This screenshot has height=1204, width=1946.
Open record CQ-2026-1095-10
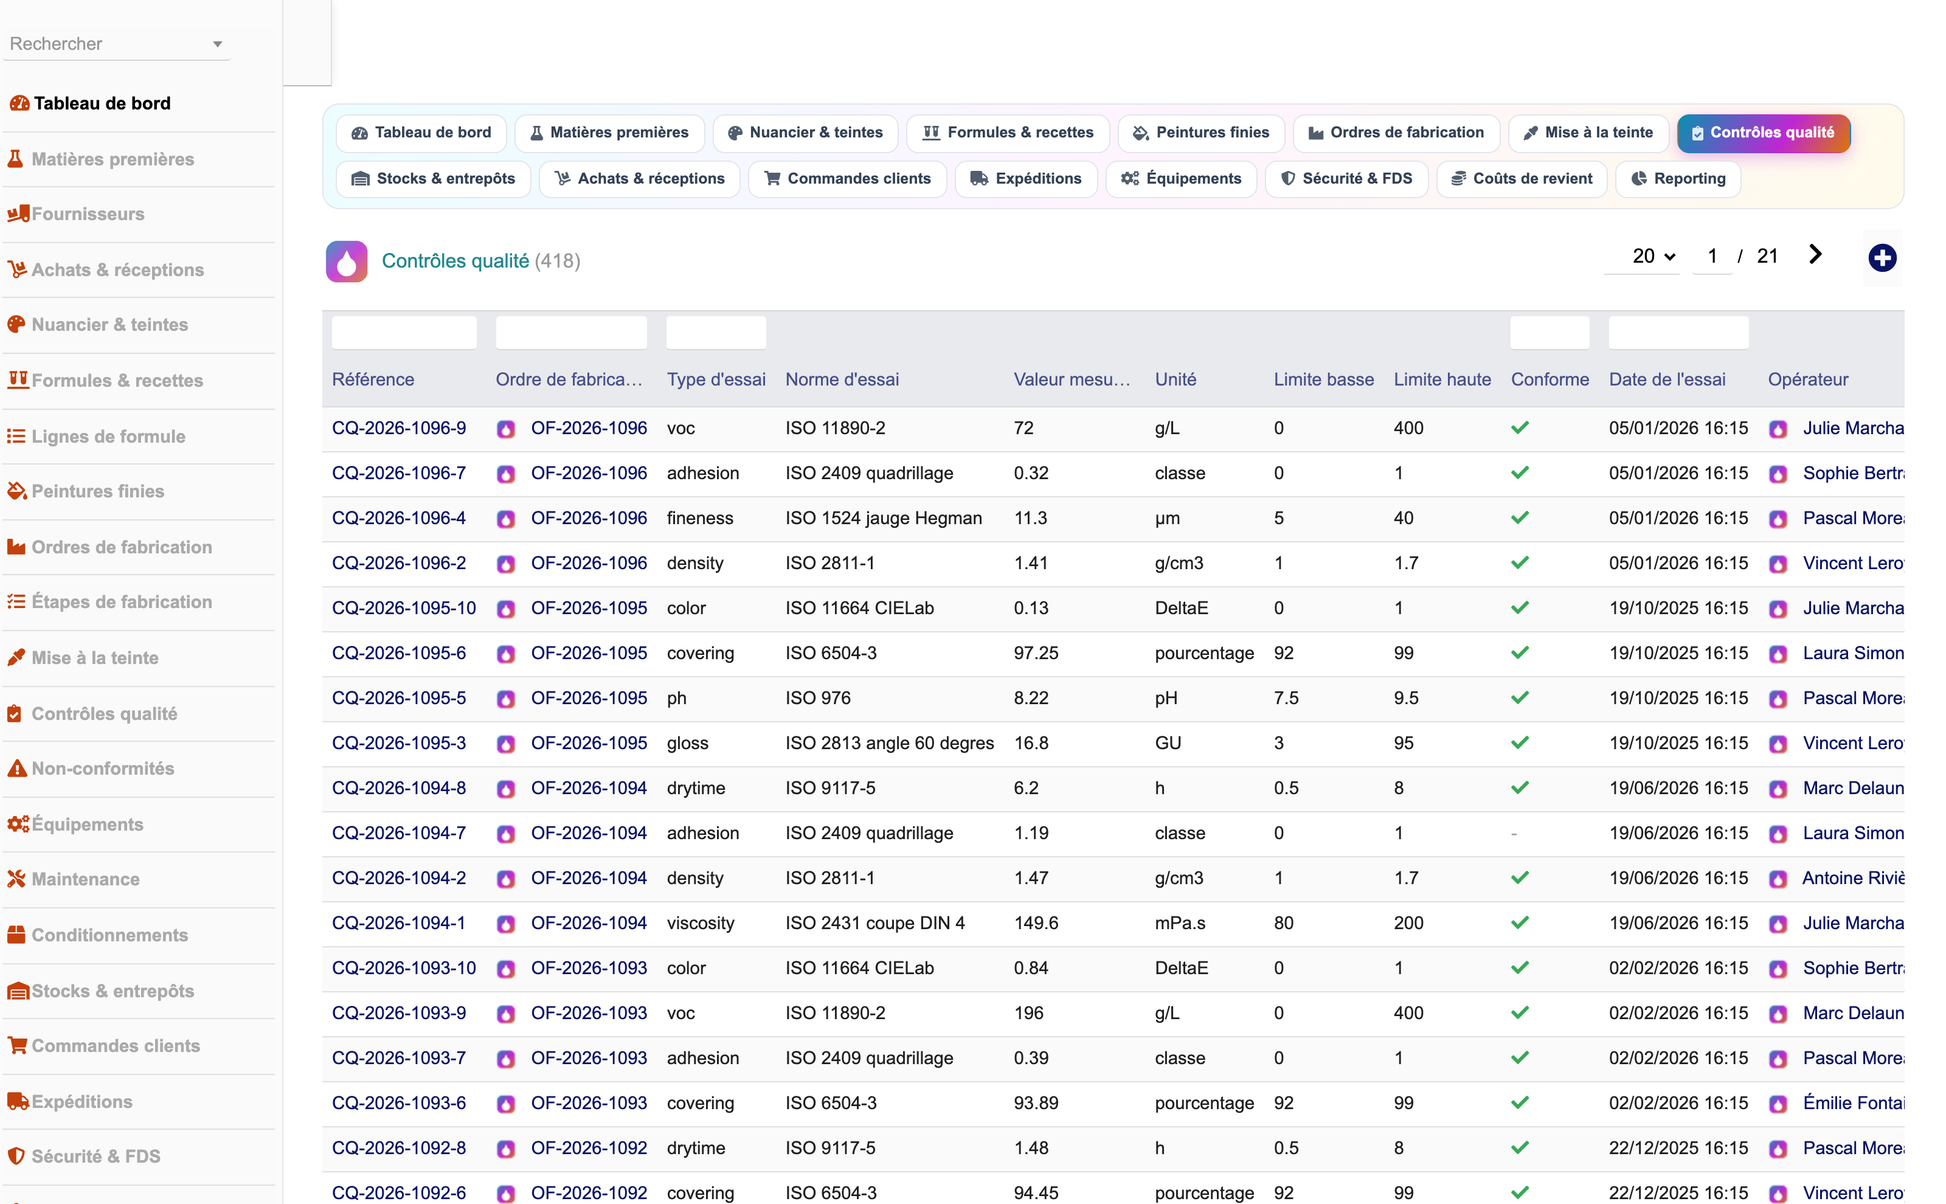404,609
